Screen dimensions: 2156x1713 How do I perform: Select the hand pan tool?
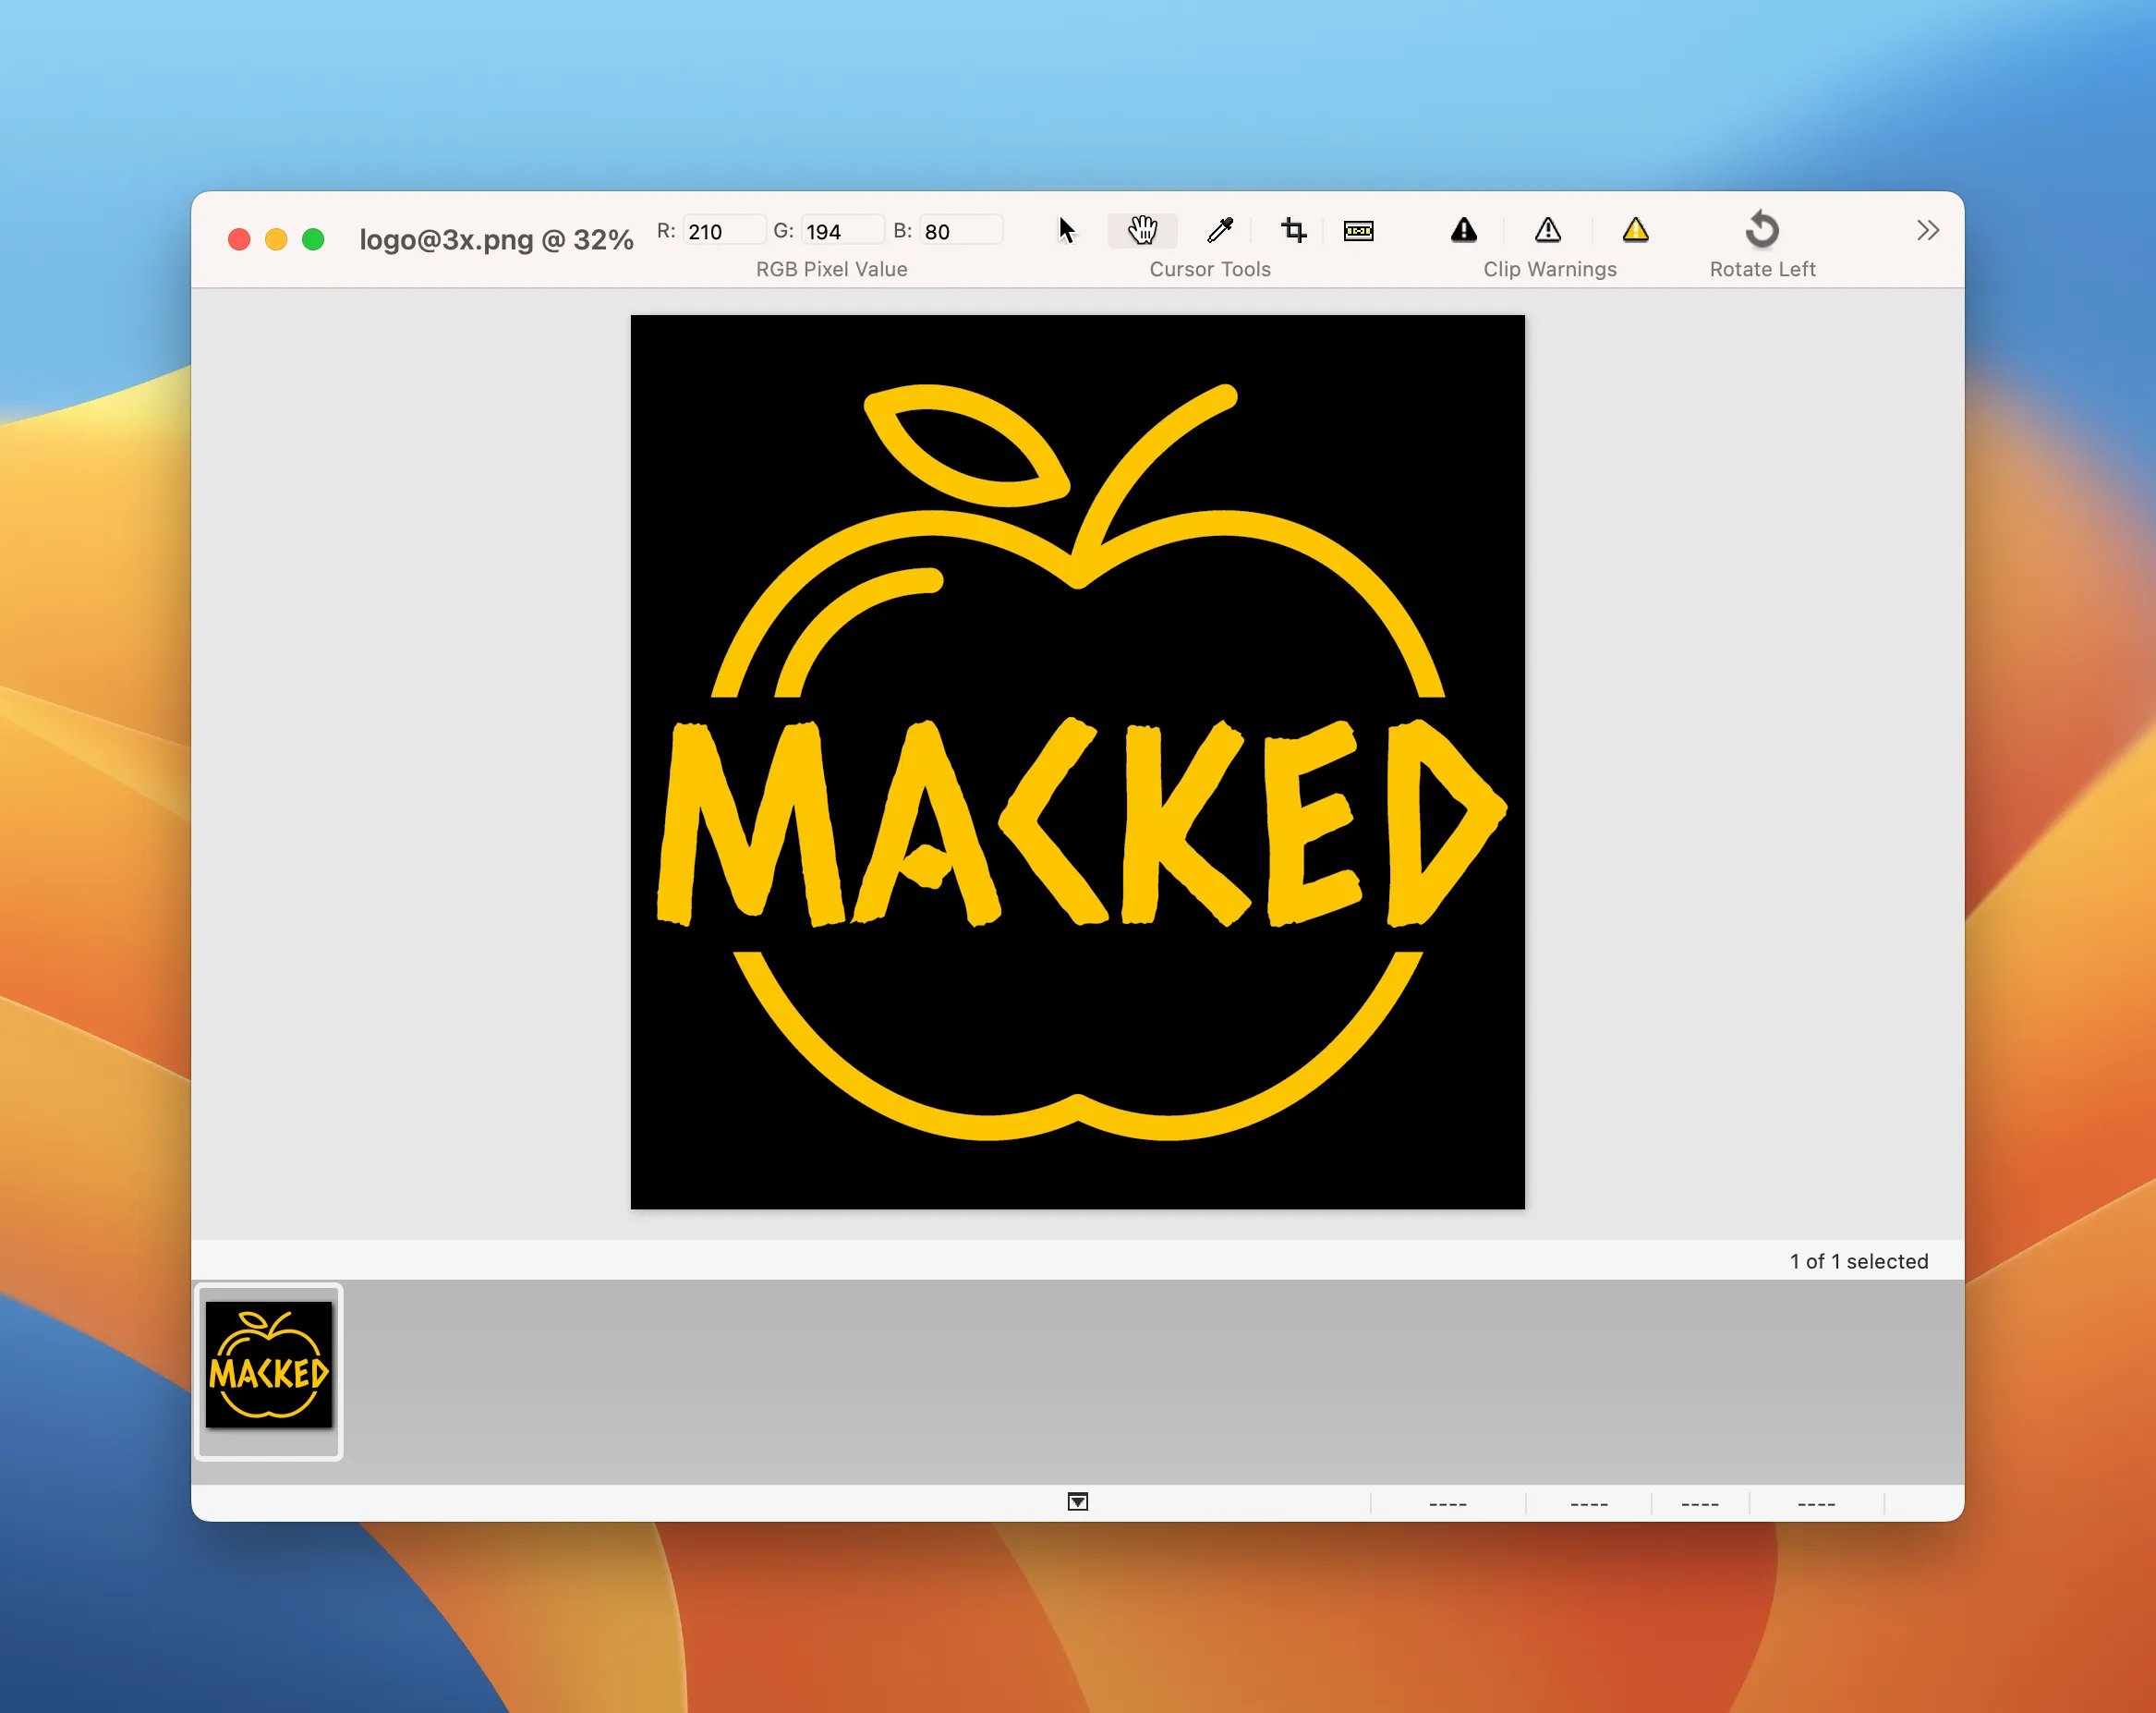(1141, 230)
